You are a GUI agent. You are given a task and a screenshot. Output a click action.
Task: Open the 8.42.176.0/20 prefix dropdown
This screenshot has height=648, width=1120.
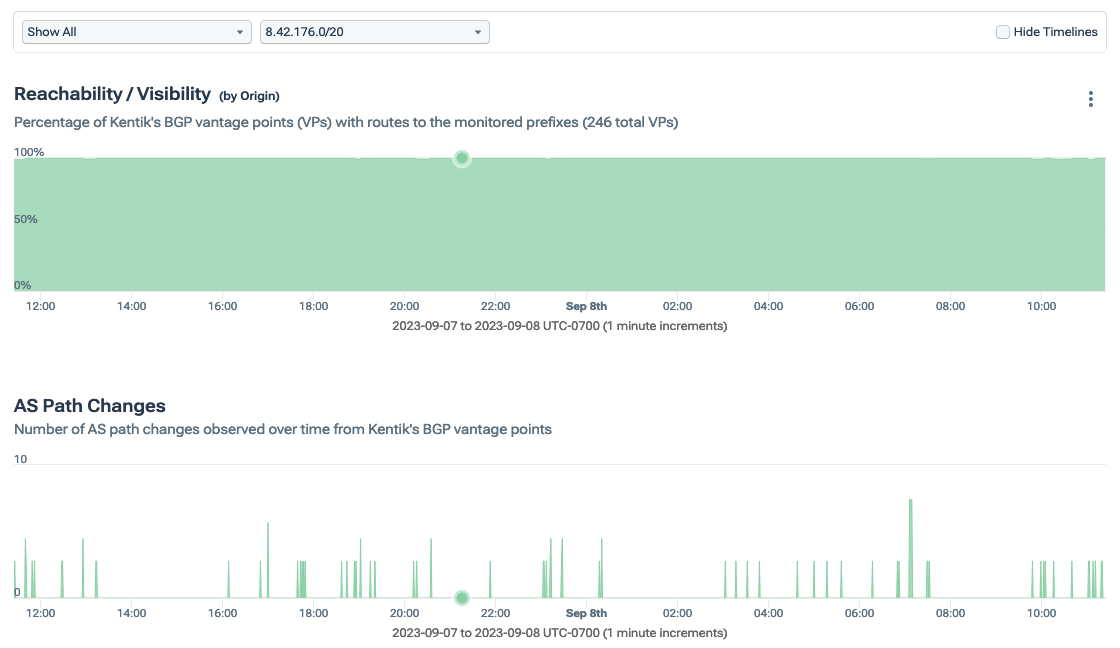point(374,32)
